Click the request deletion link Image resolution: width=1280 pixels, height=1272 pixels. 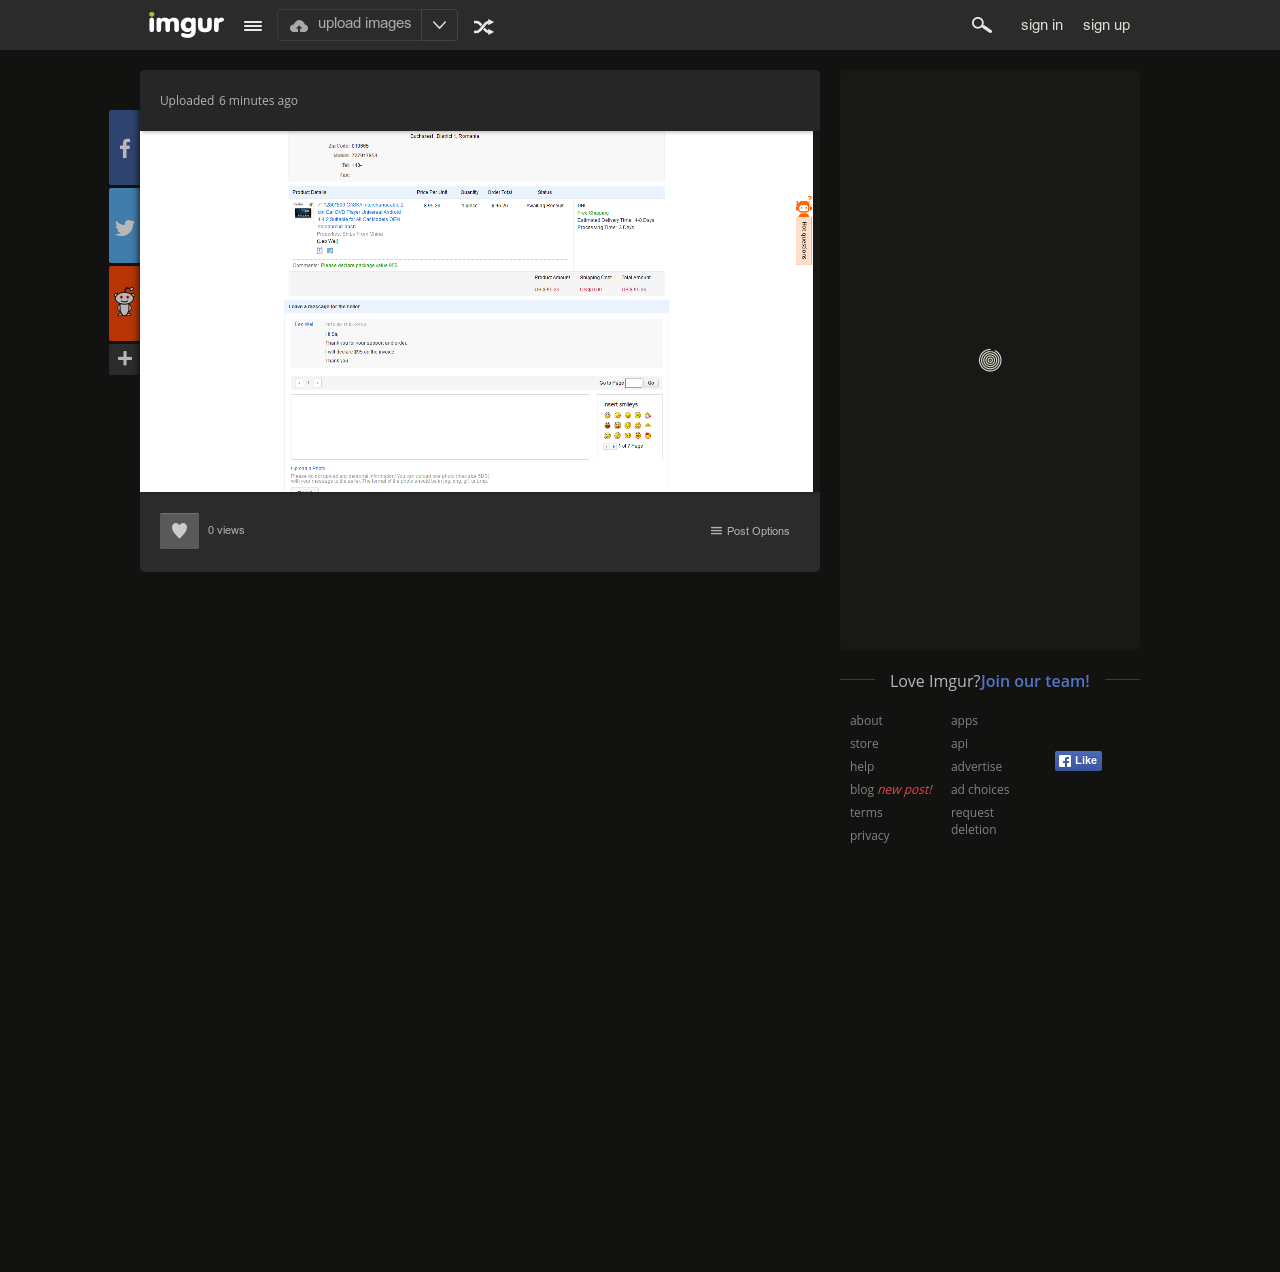click(x=974, y=821)
